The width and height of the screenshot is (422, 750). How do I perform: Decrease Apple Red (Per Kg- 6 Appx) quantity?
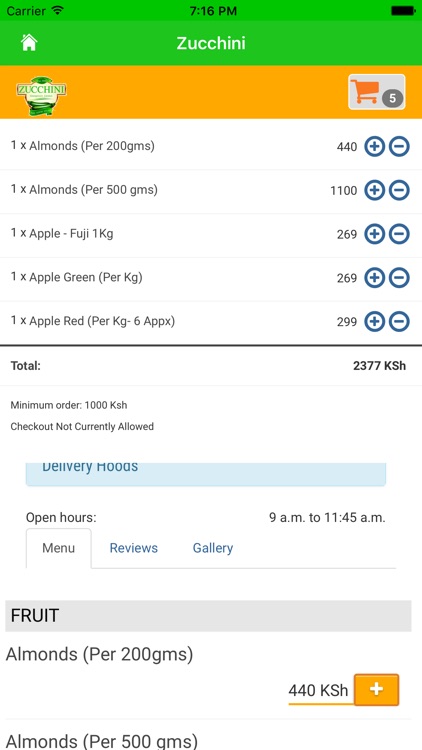399,321
